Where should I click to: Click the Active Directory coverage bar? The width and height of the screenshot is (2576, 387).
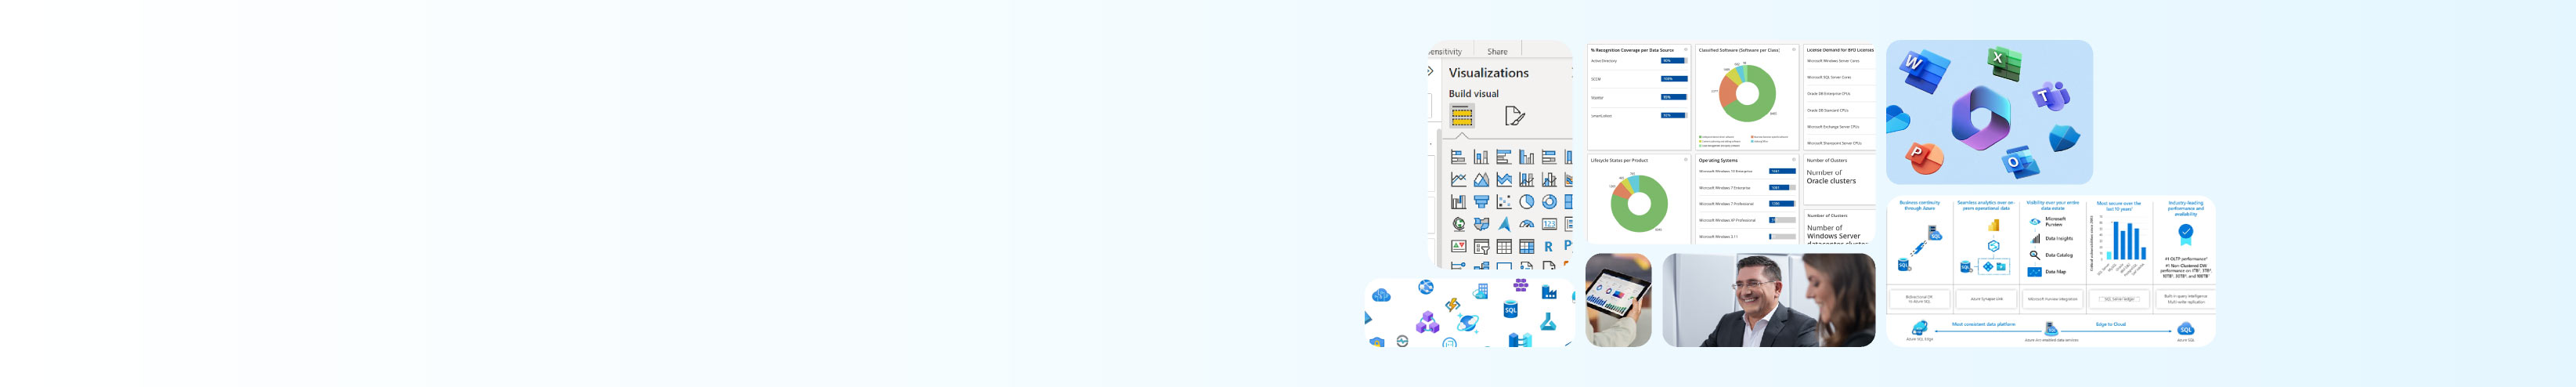(x=1674, y=61)
